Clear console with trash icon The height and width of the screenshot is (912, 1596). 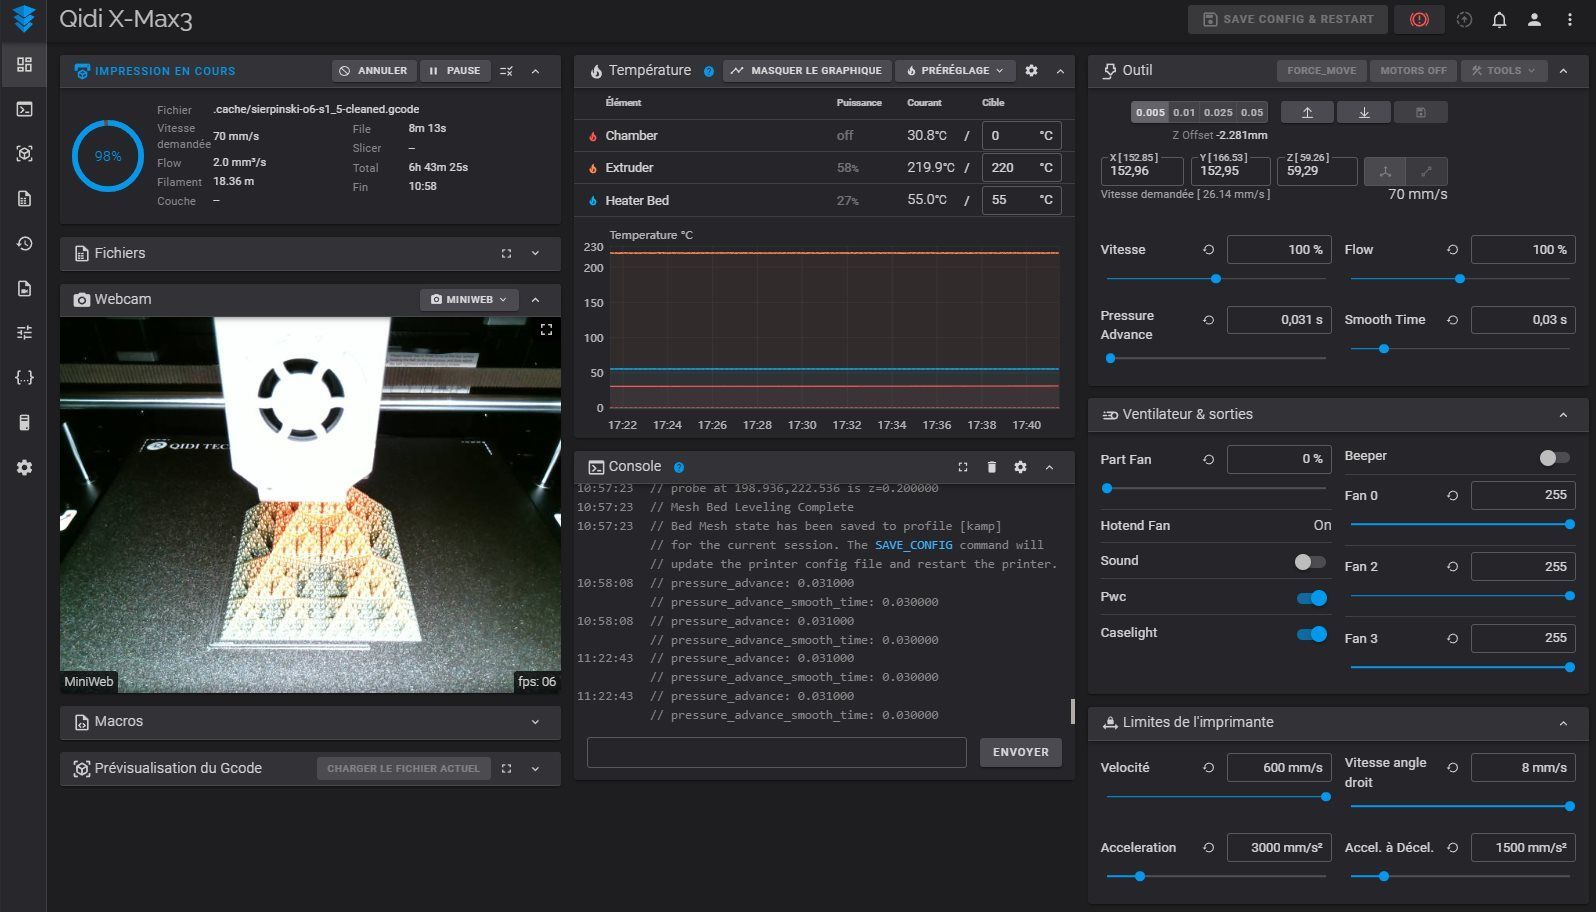(991, 467)
